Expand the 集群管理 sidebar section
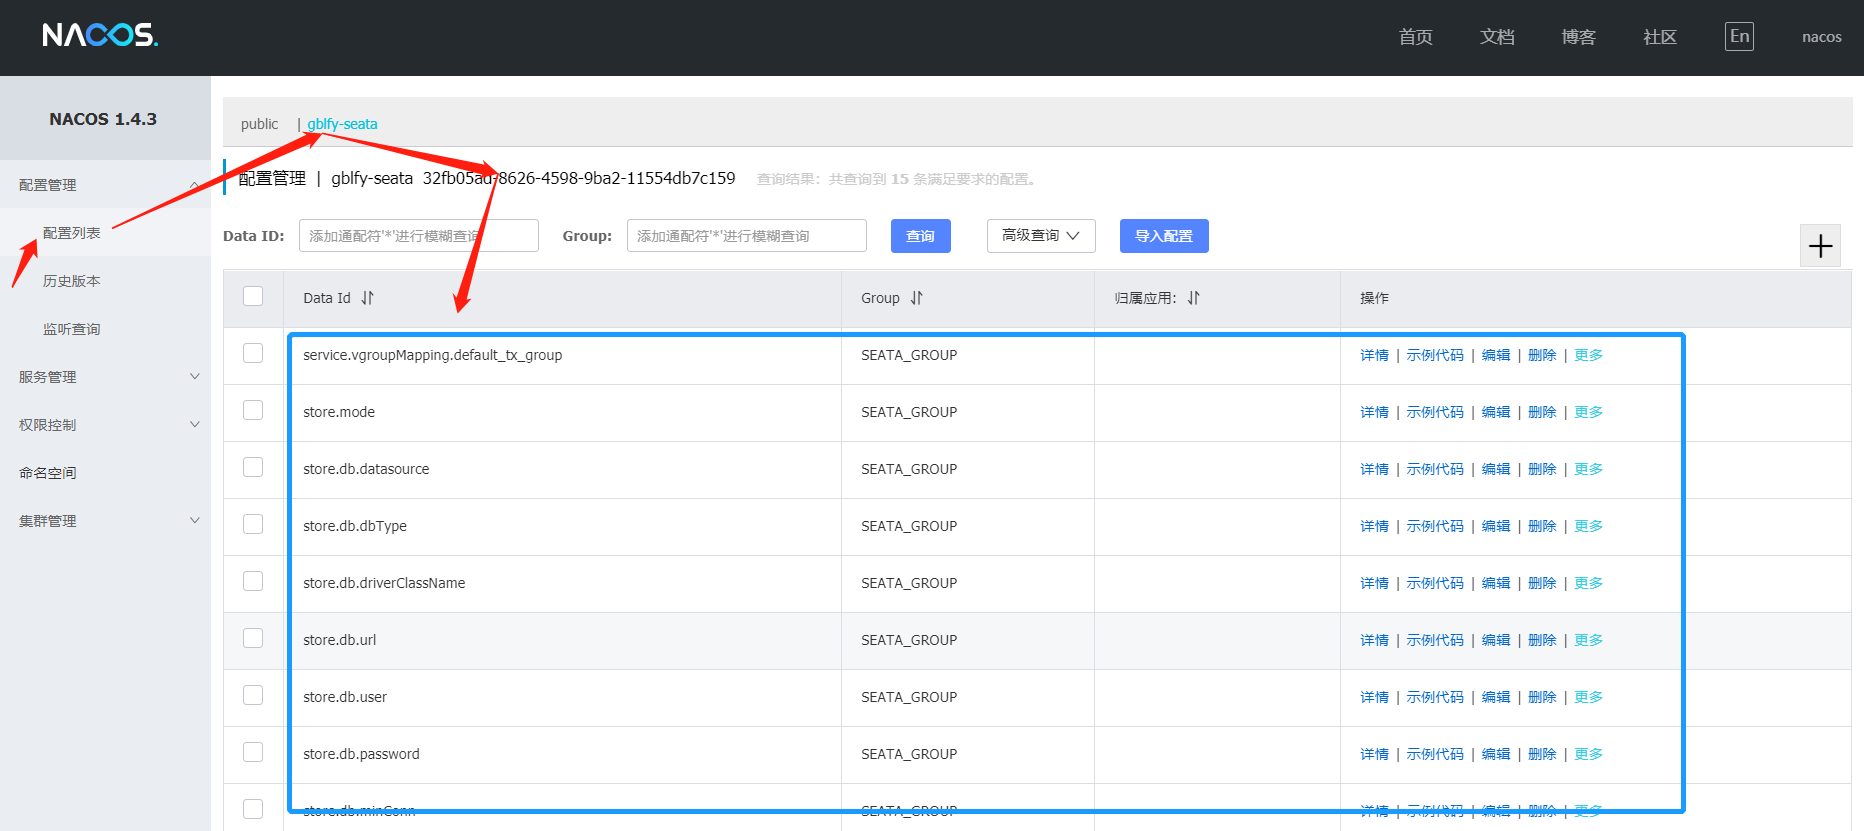The height and width of the screenshot is (831, 1864). (x=105, y=521)
